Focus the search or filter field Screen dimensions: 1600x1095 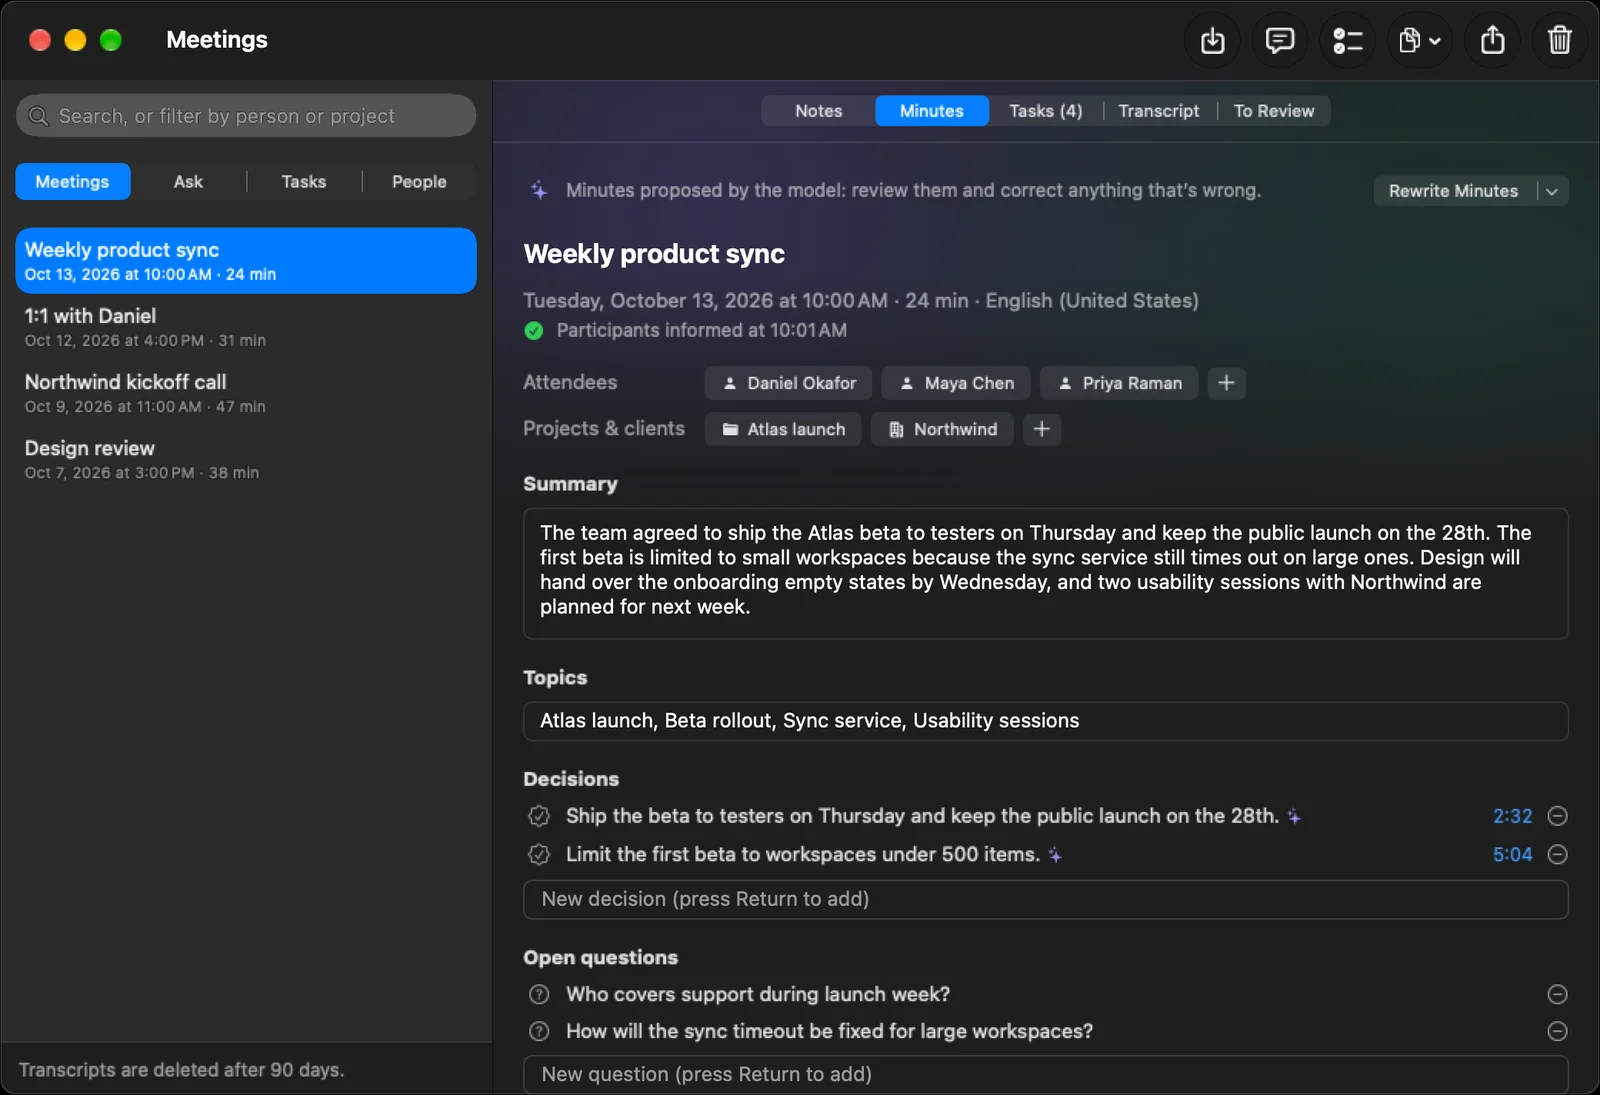coord(246,116)
